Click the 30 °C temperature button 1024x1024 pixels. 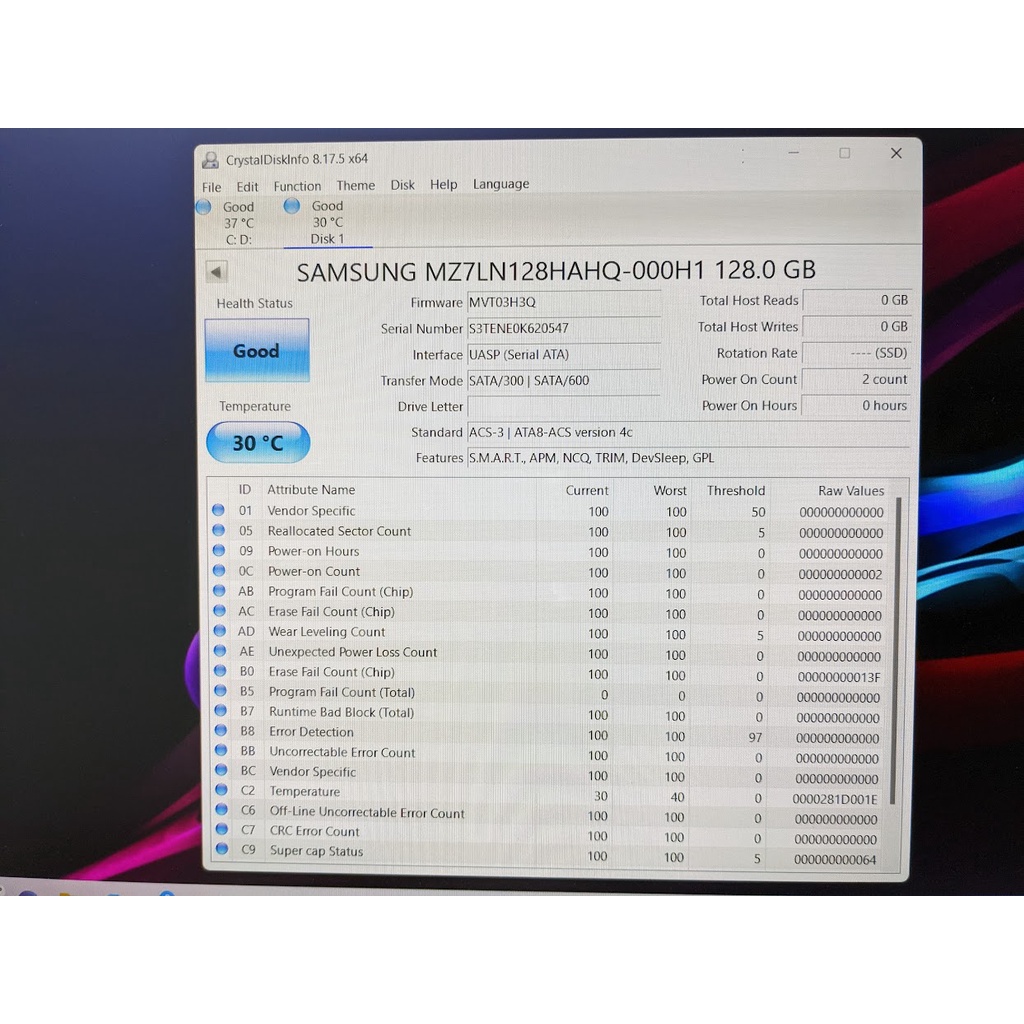click(258, 443)
